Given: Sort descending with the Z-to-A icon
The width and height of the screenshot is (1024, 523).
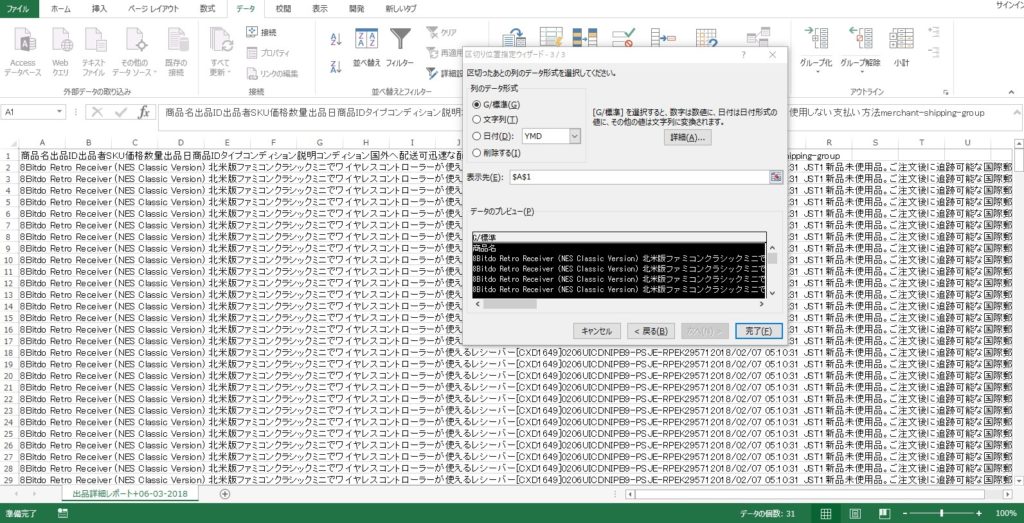Looking at the screenshot, I should 336,66.
